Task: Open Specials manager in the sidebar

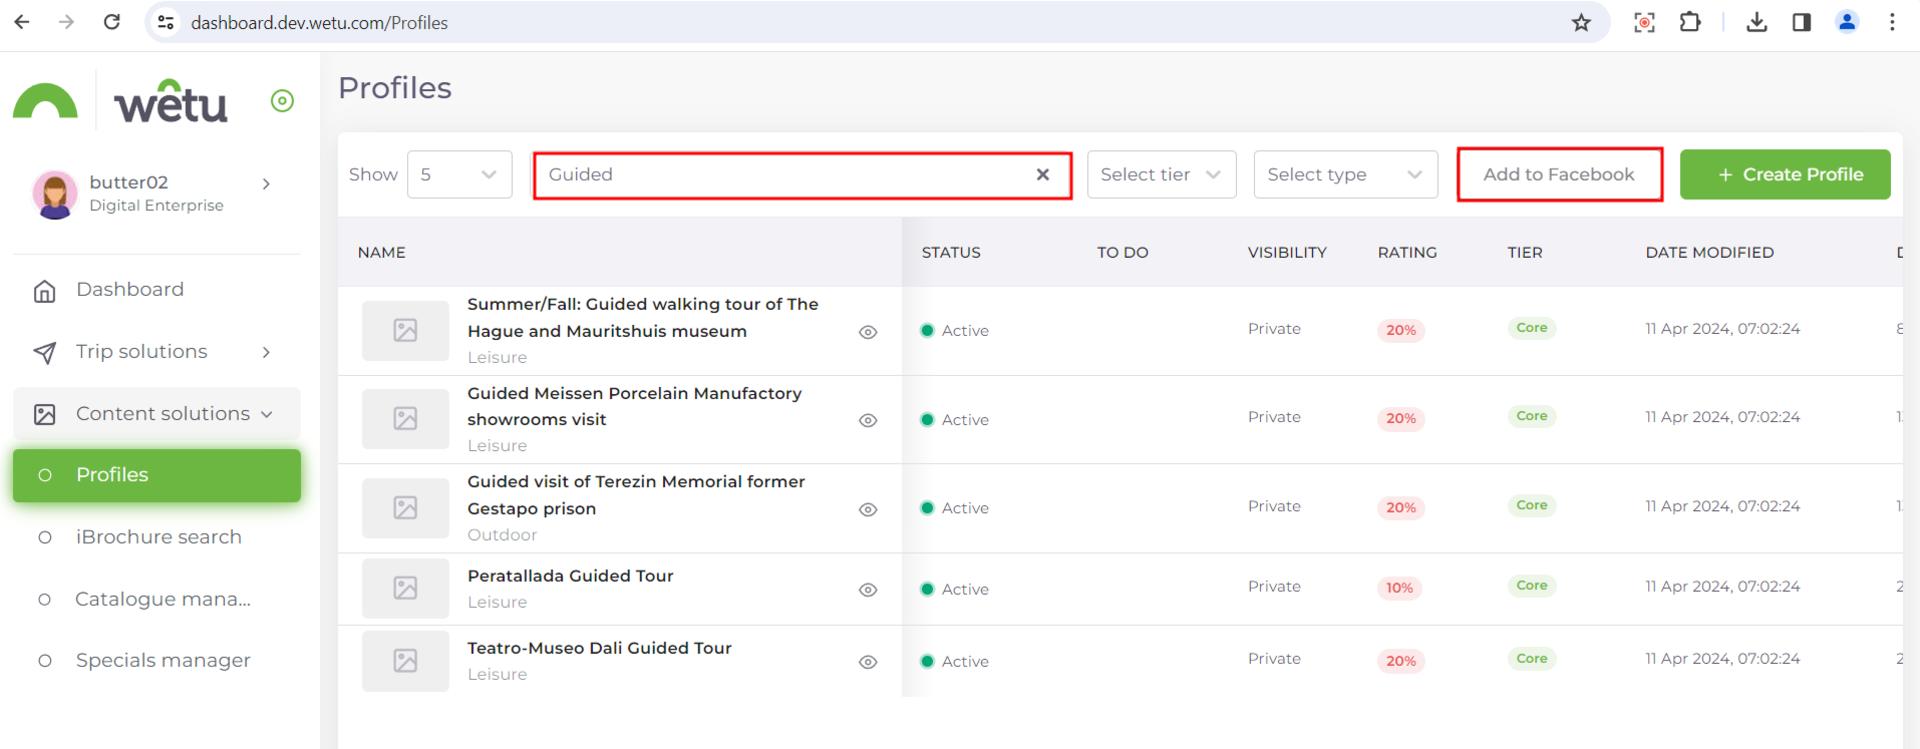Action: [163, 660]
